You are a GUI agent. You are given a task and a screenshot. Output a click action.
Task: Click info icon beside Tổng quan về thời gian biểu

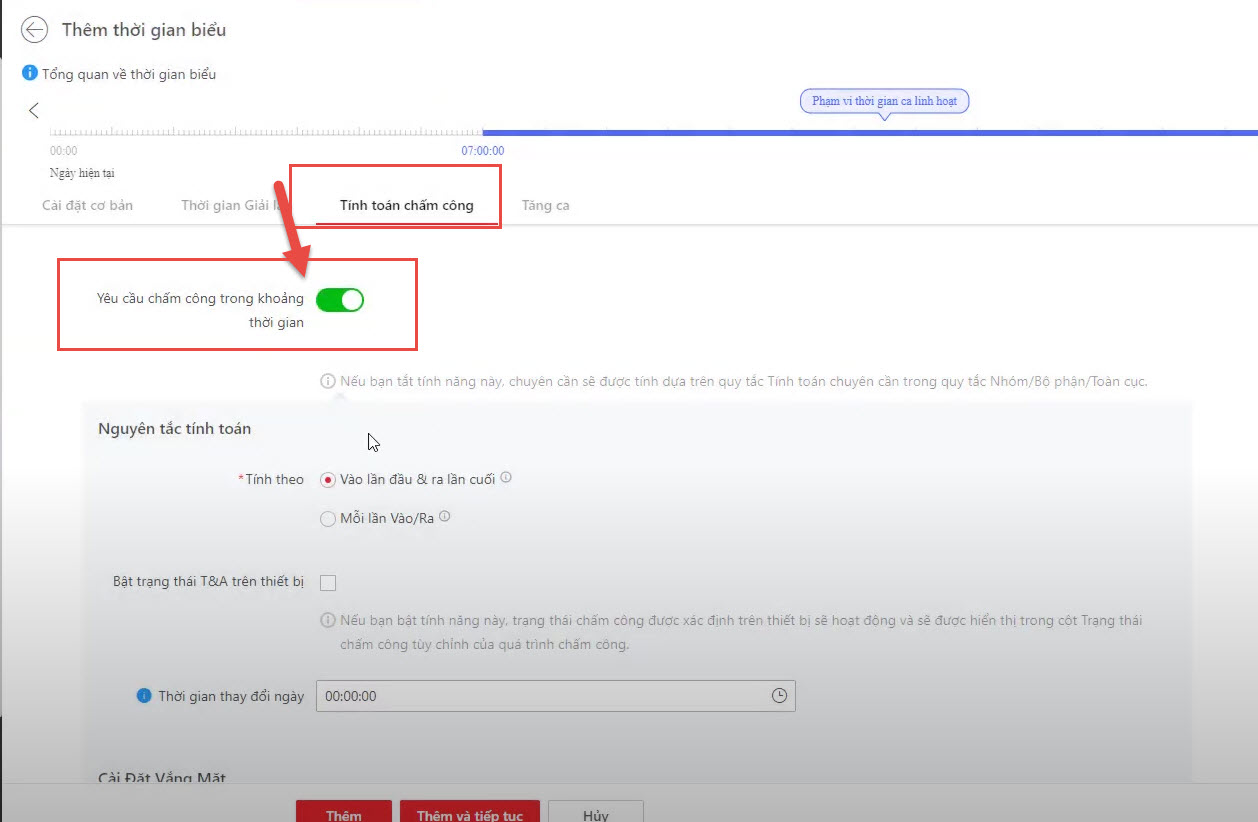30,74
